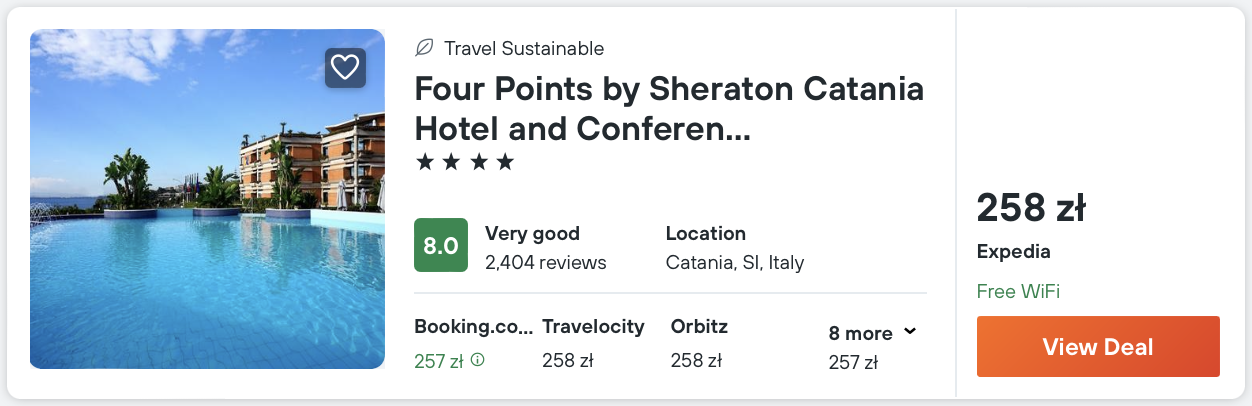Click the Free WiFi amenity text

point(1017,292)
